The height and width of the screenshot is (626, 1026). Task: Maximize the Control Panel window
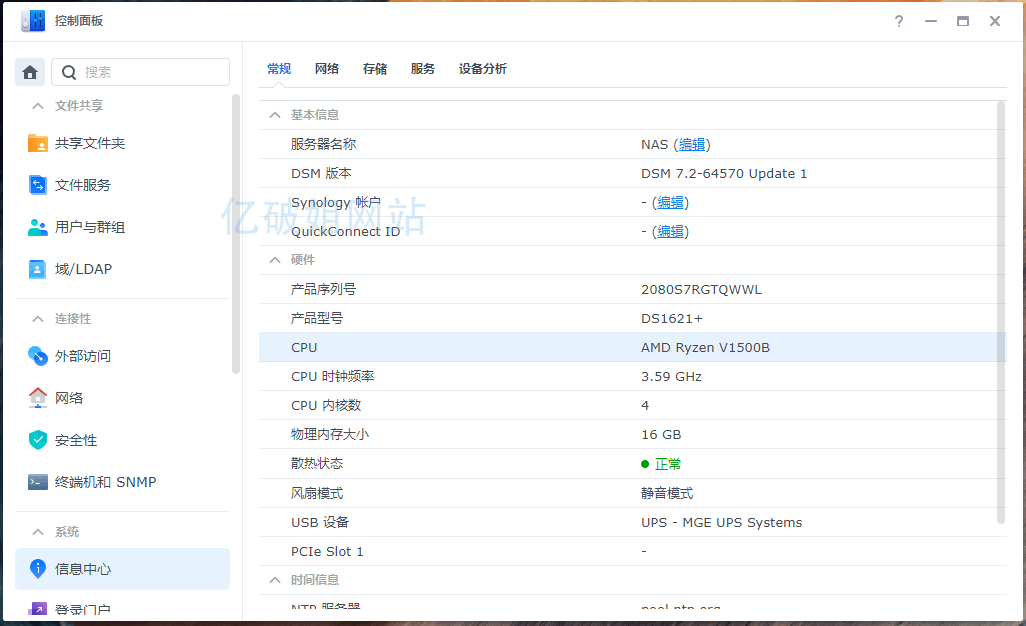pyautogui.click(x=963, y=21)
